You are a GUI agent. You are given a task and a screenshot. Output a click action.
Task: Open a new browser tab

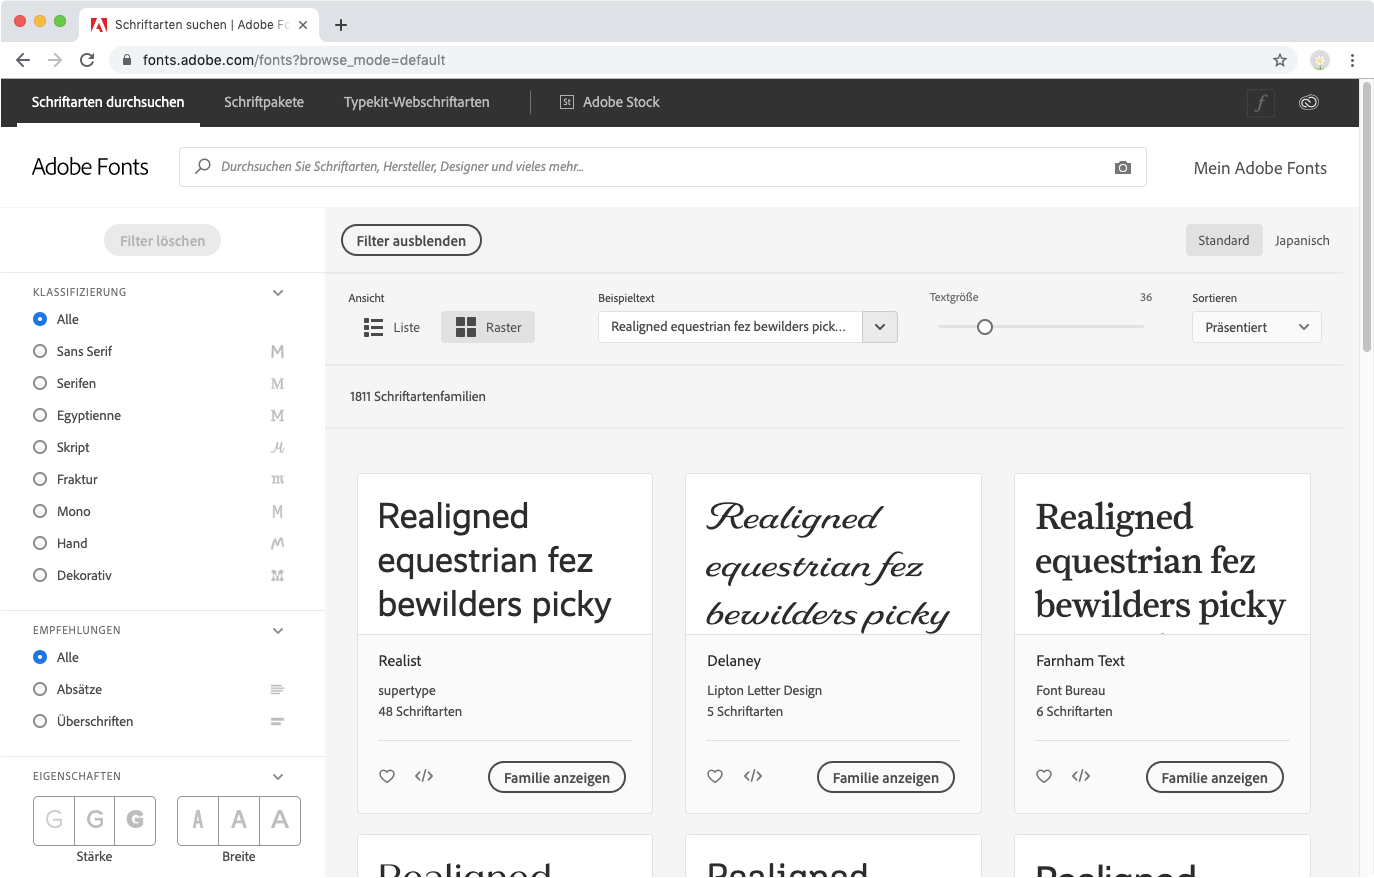(341, 25)
